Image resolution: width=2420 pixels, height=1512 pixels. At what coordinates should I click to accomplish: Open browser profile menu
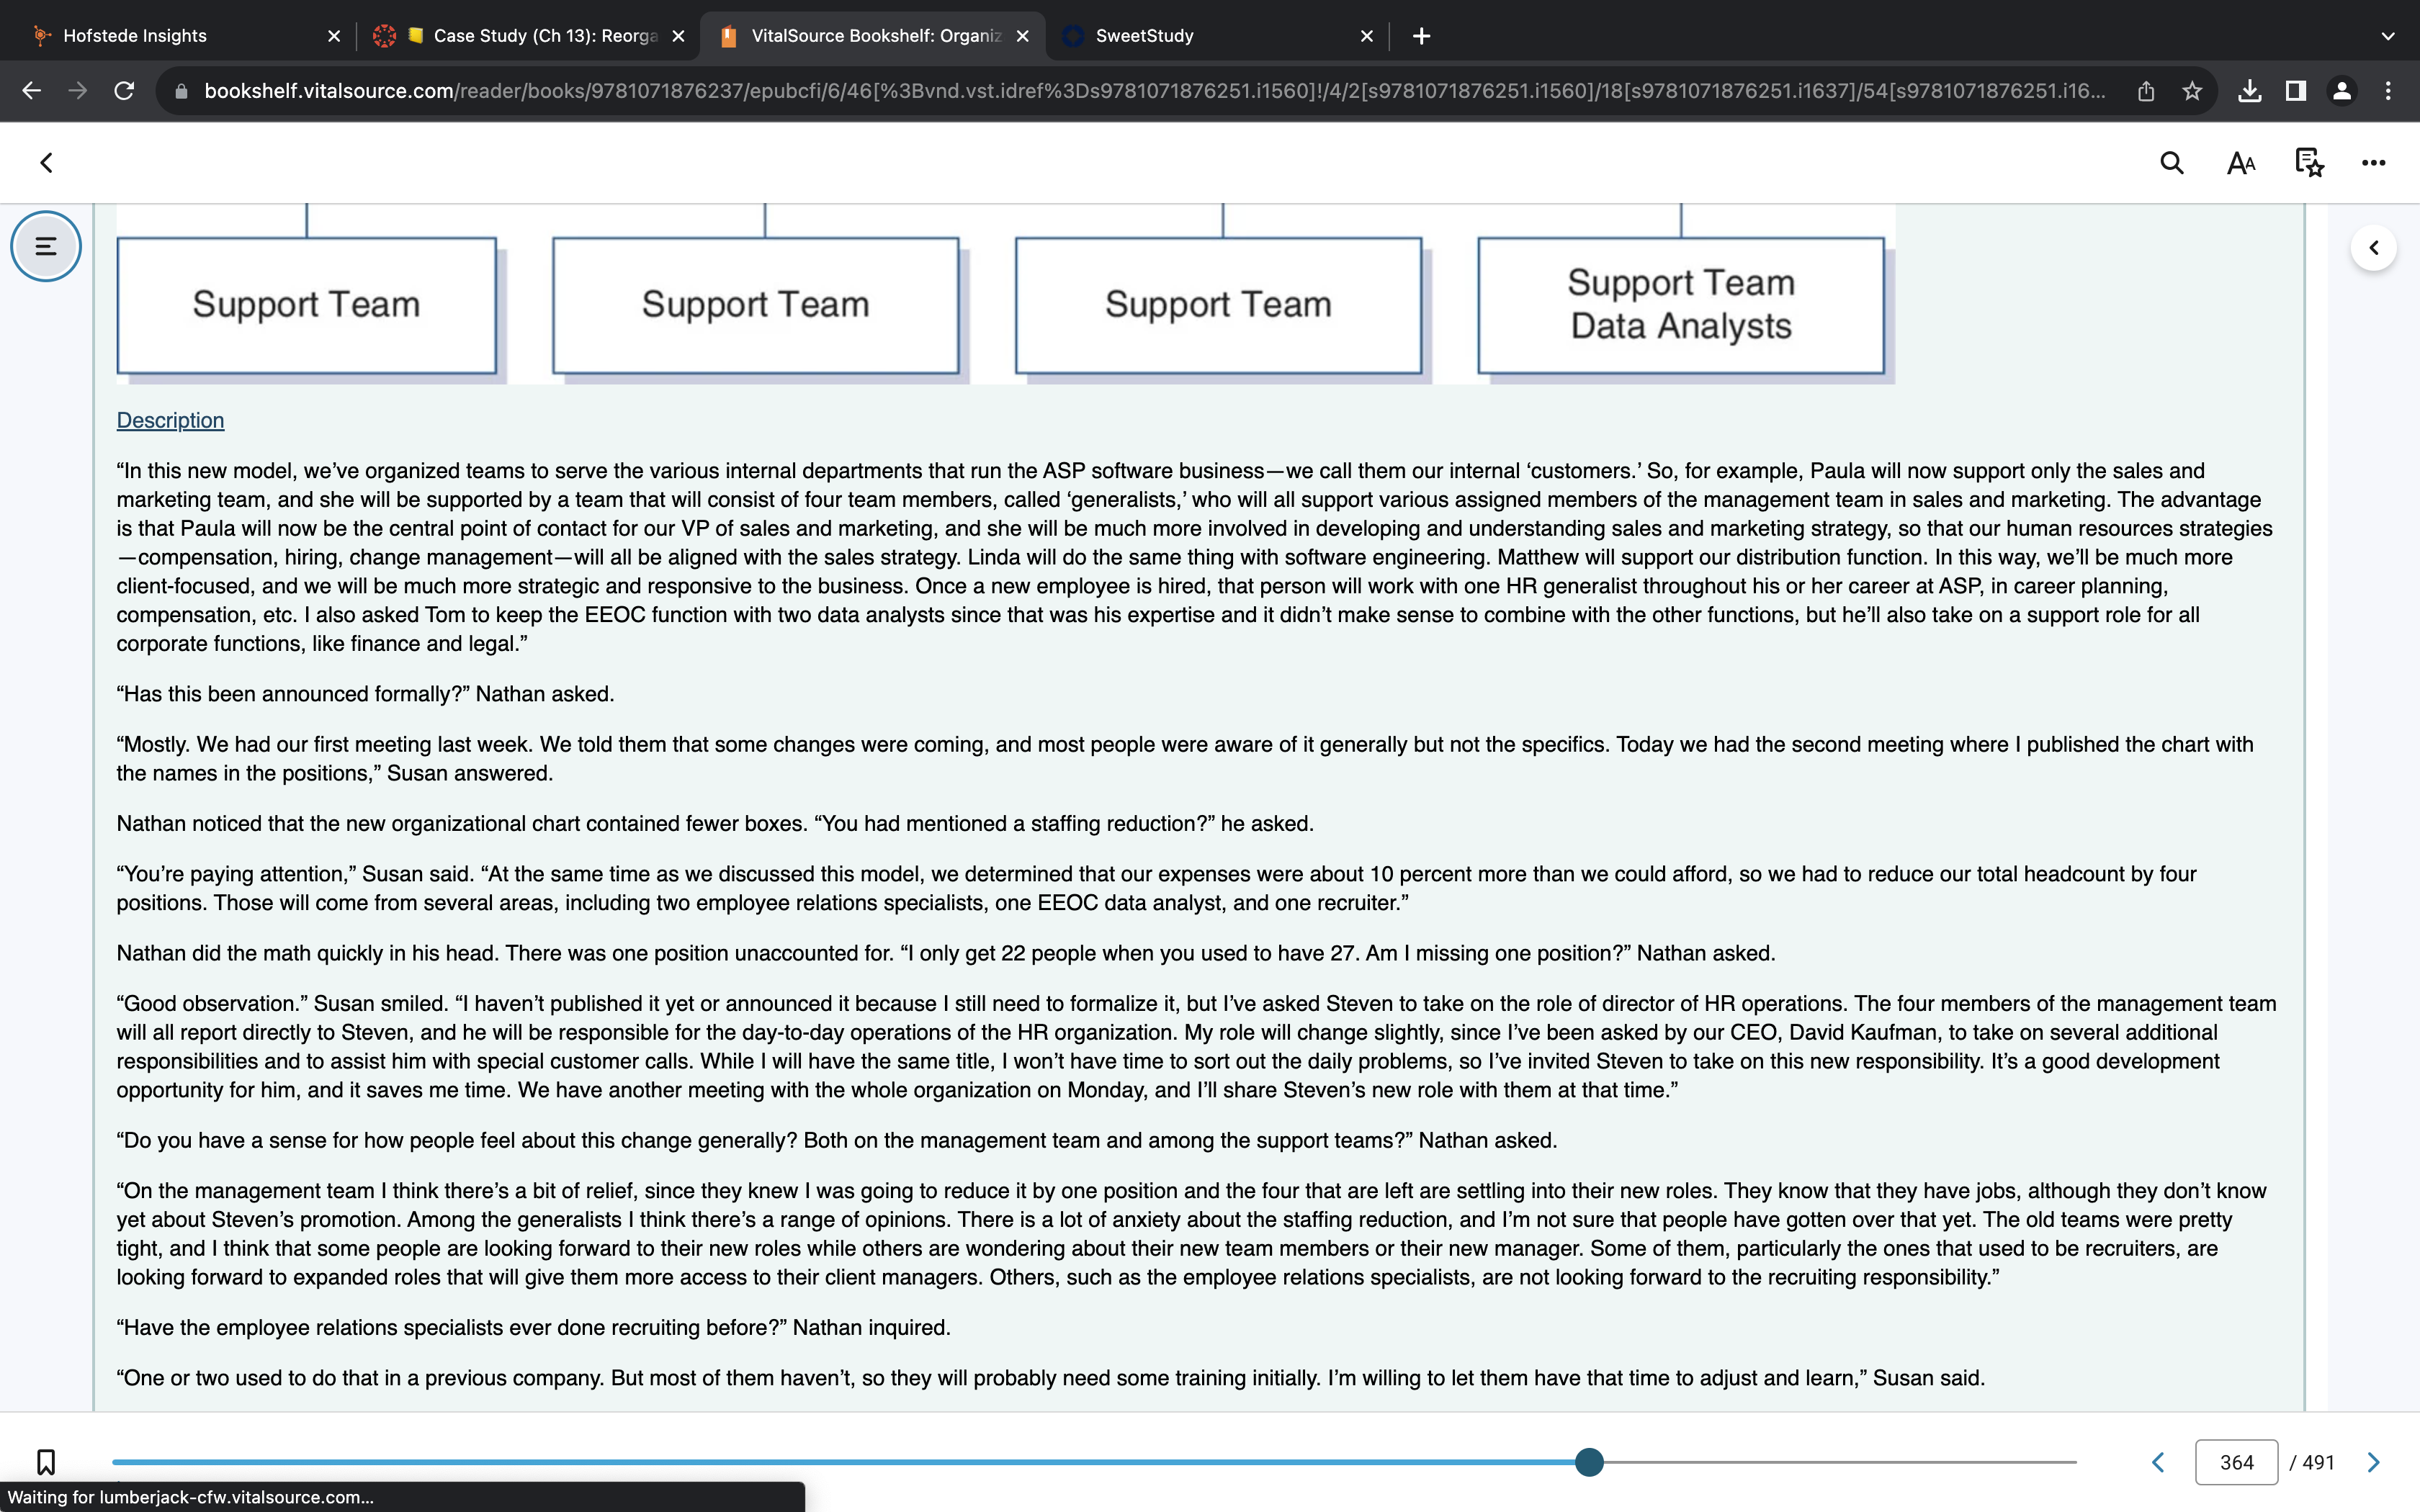pos(2341,91)
